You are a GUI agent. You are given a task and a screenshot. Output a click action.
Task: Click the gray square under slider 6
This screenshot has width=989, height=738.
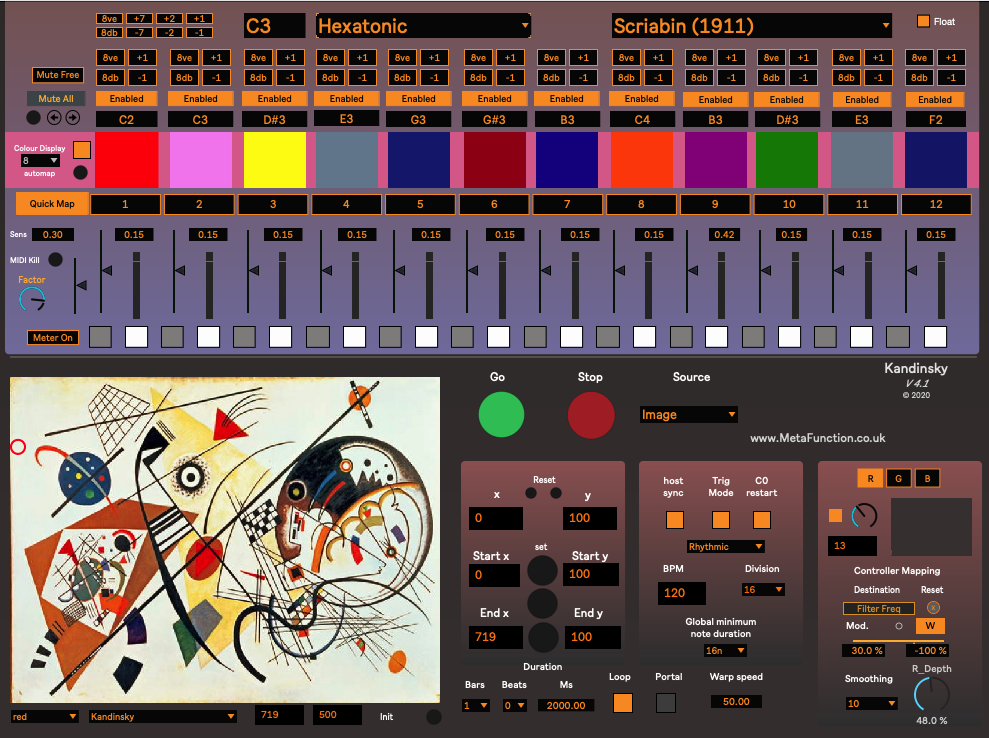click(x=462, y=337)
